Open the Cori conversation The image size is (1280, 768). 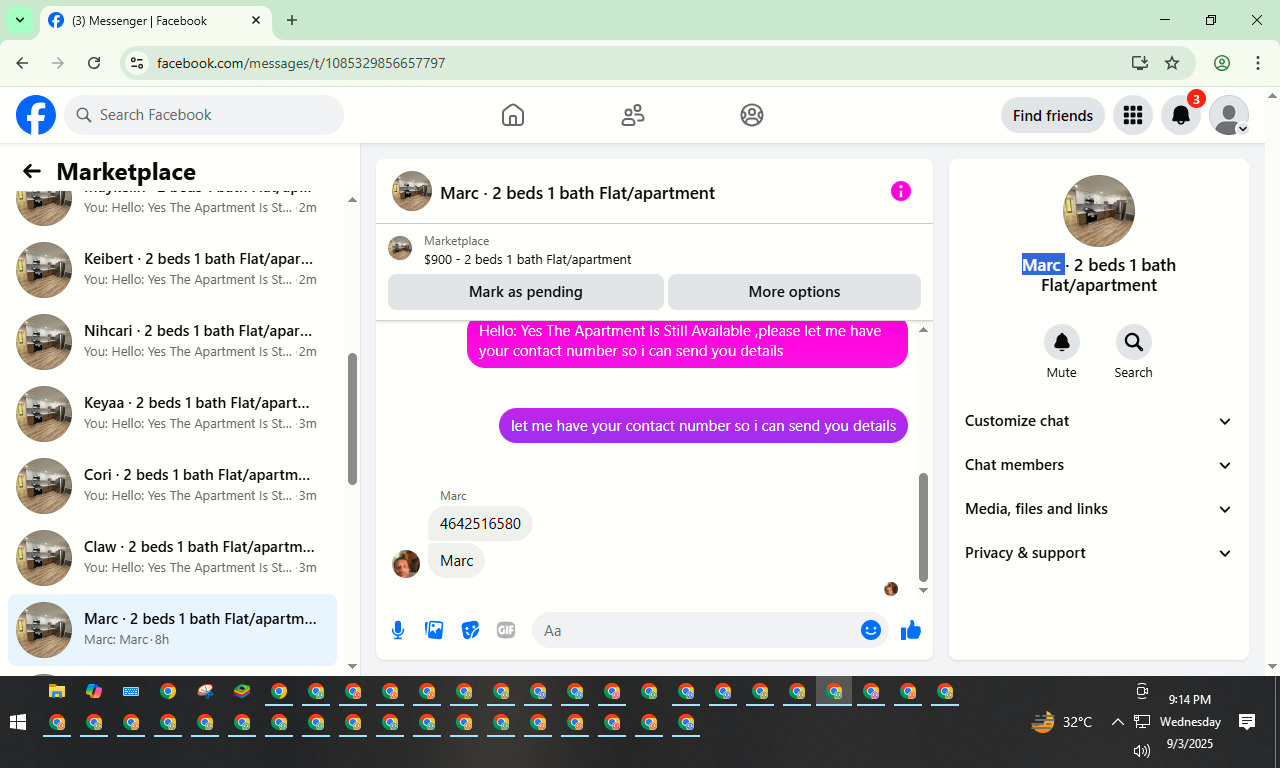coord(172,485)
